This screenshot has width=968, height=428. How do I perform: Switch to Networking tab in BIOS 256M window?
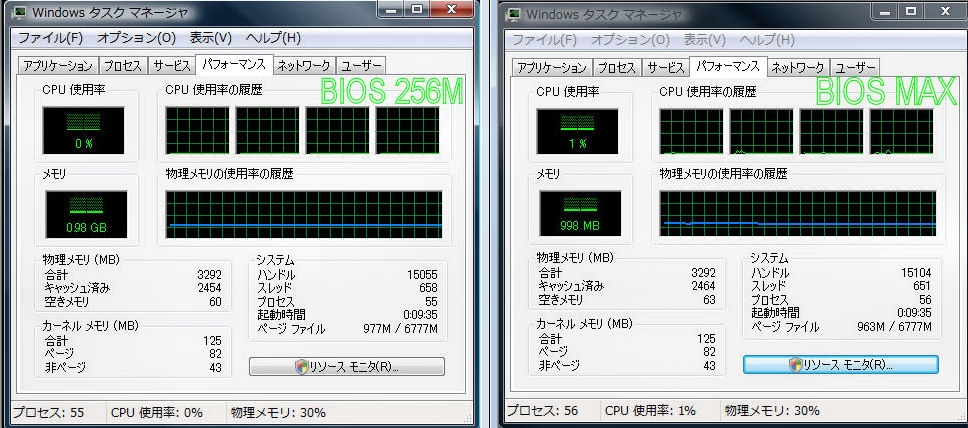click(305, 66)
